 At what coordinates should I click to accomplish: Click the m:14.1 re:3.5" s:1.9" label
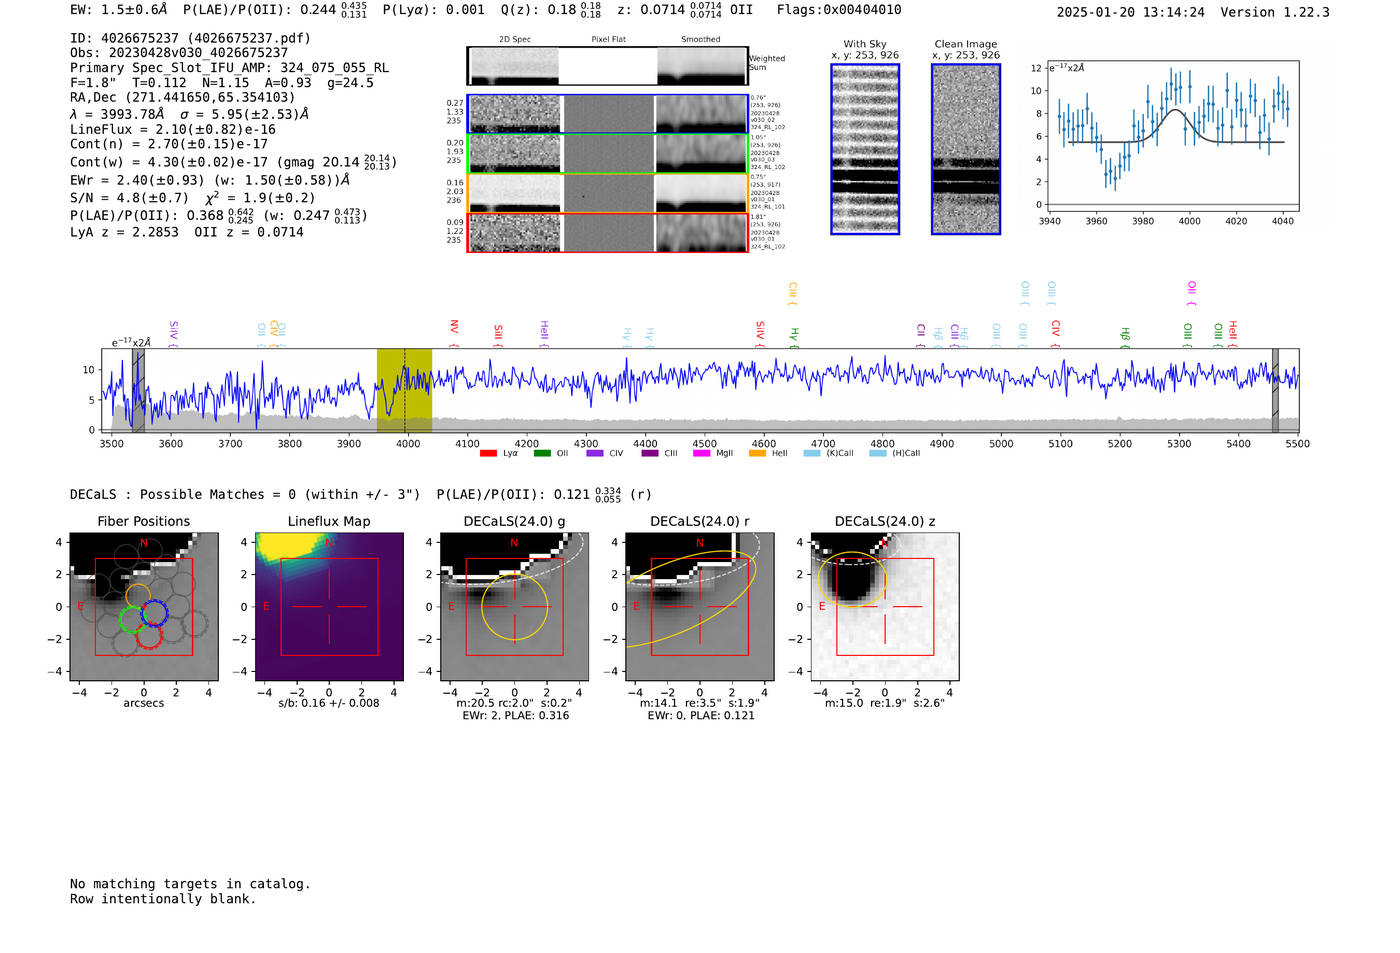pos(700,703)
